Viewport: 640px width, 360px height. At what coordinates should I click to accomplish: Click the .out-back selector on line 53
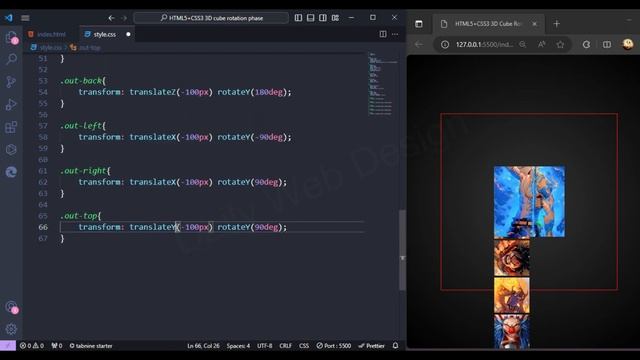pos(81,81)
